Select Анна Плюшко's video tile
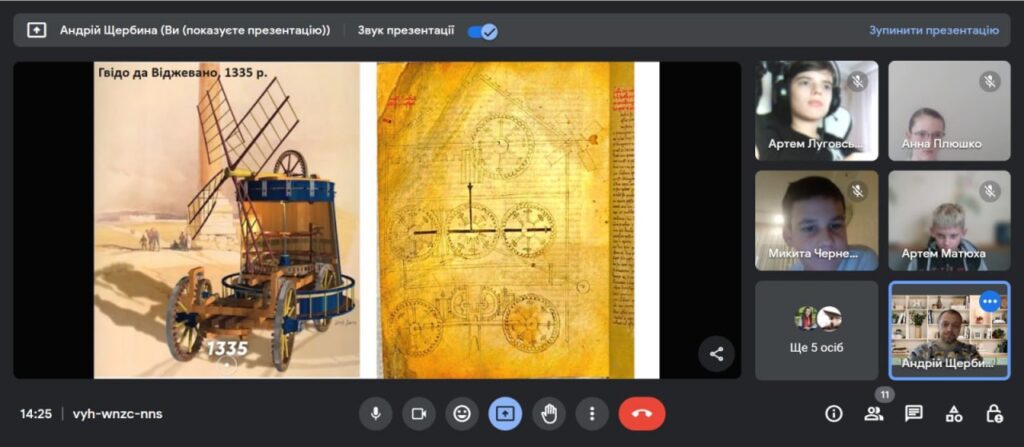The image size is (1024, 447). coord(948,110)
